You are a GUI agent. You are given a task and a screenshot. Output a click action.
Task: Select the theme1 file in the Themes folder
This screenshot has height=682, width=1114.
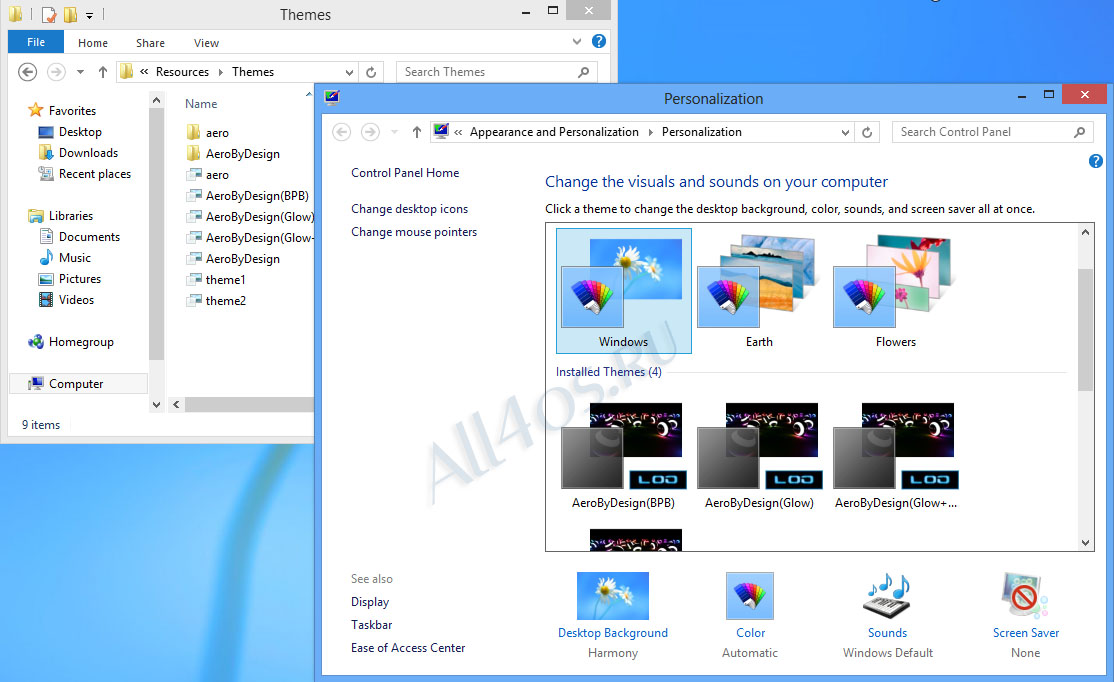tap(216, 280)
